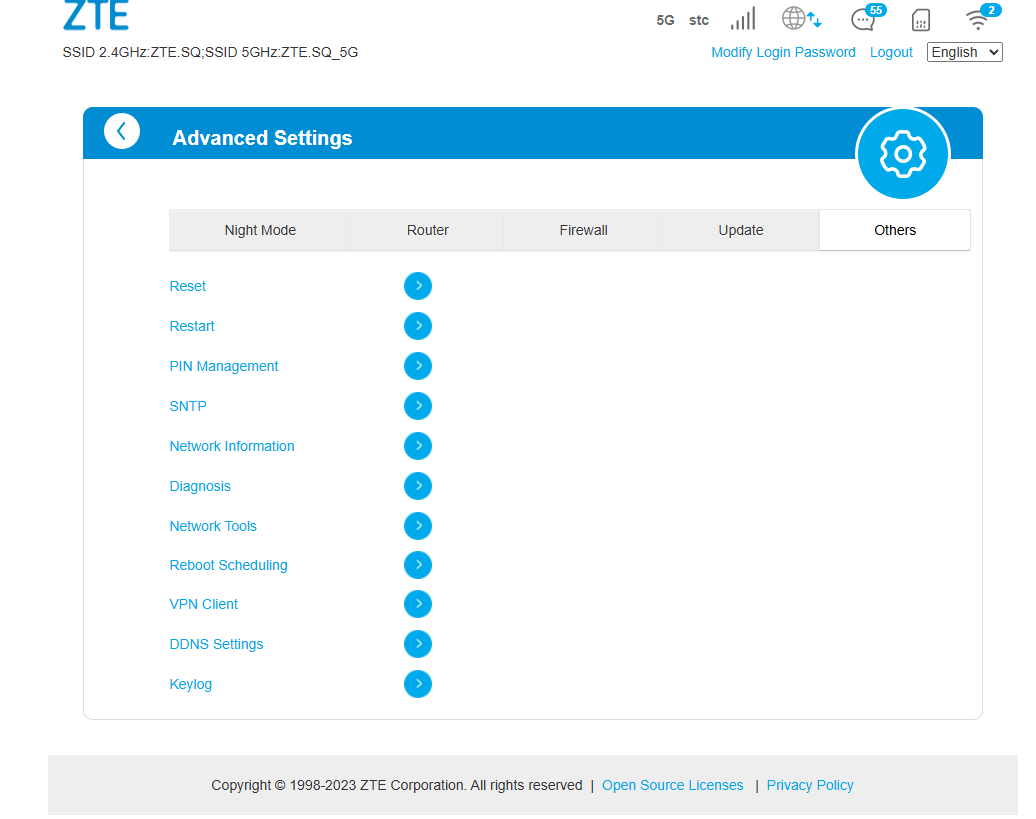Open the English language dropdown
The image size is (1036, 819).
click(x=964, y=52)
